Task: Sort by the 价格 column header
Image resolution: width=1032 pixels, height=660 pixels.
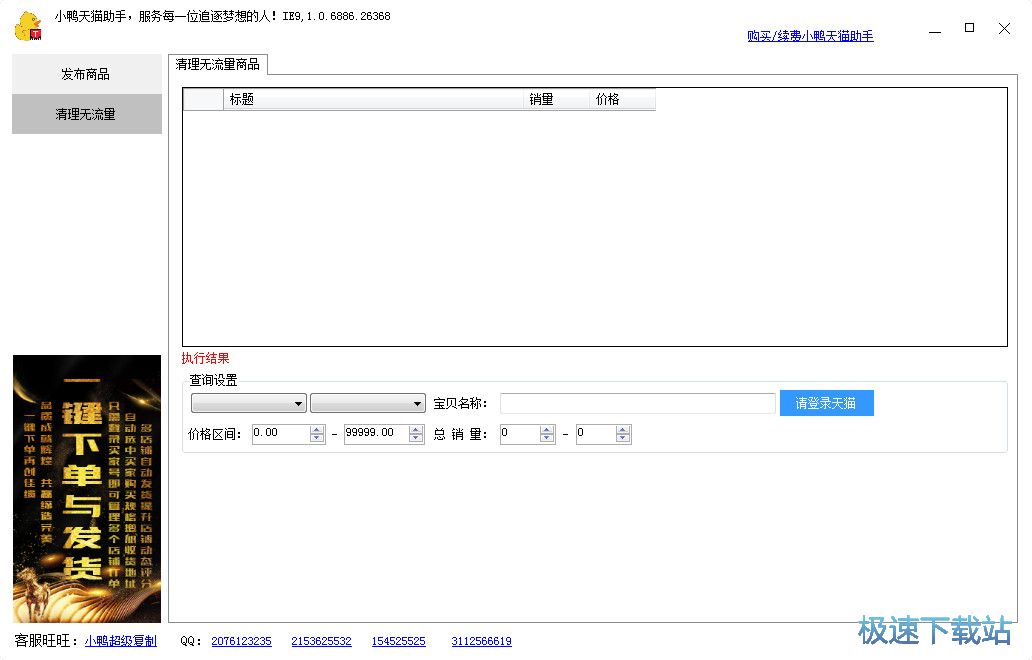Action: tap(620, 99)
